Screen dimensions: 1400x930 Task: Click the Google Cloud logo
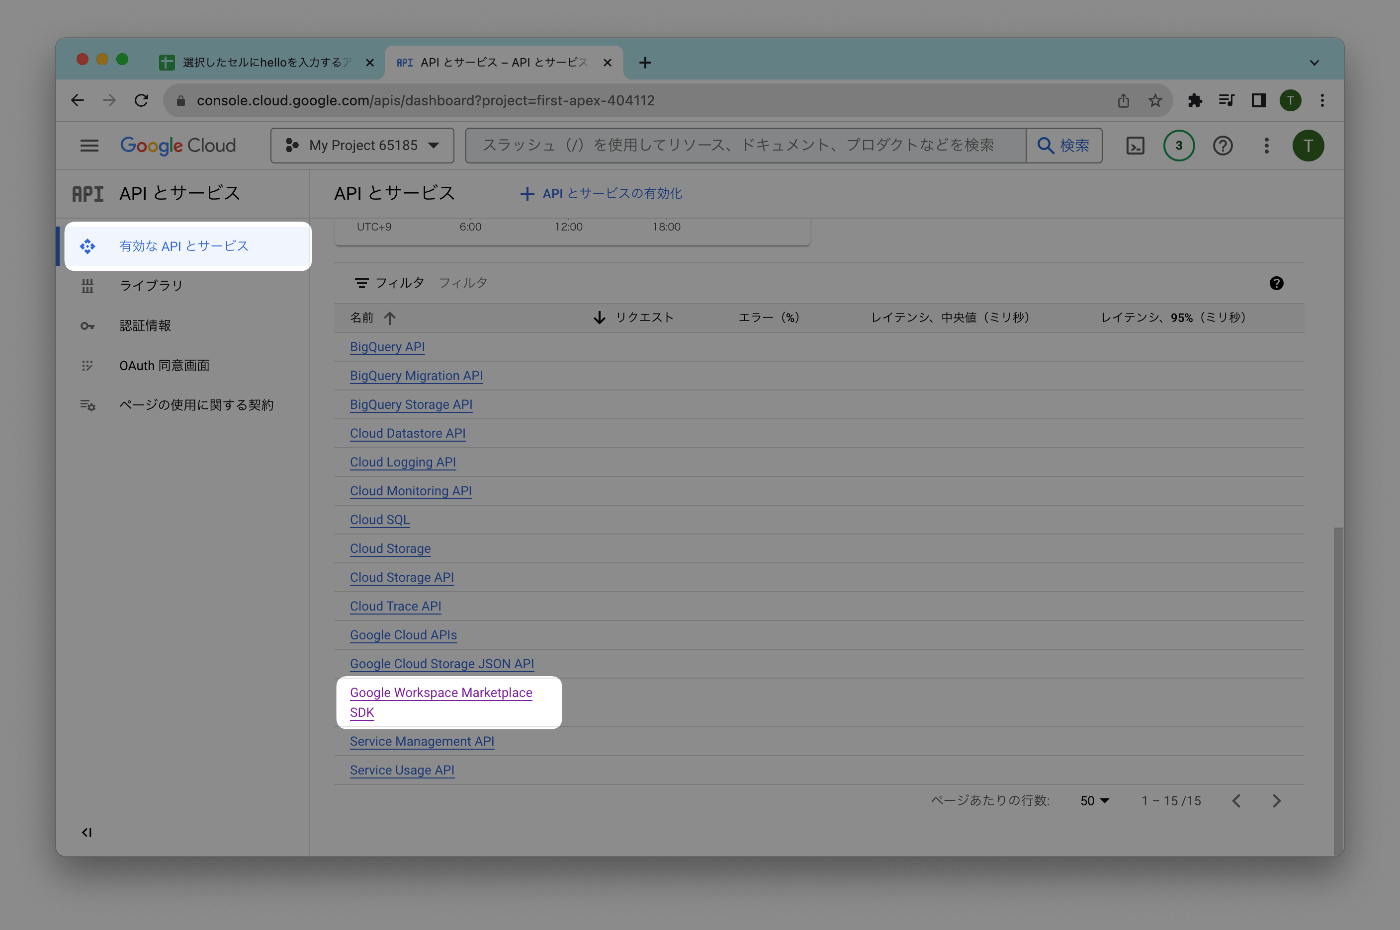pyautogui.click(x=178, y=146)
